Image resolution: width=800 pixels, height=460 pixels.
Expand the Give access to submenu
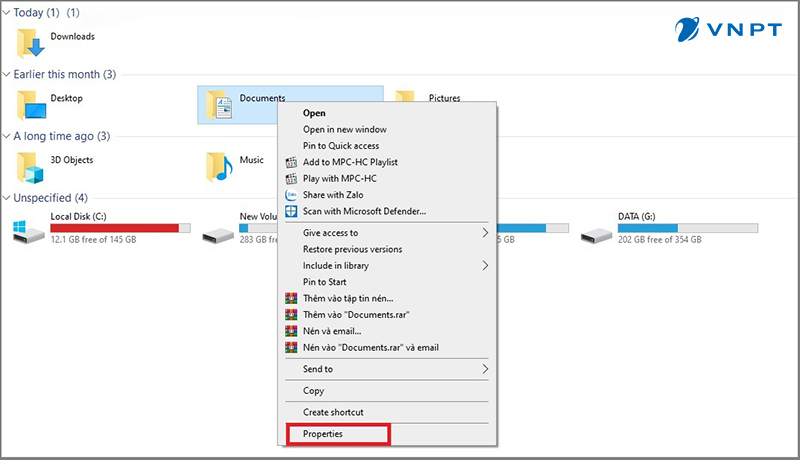click(x=486, y=233)
